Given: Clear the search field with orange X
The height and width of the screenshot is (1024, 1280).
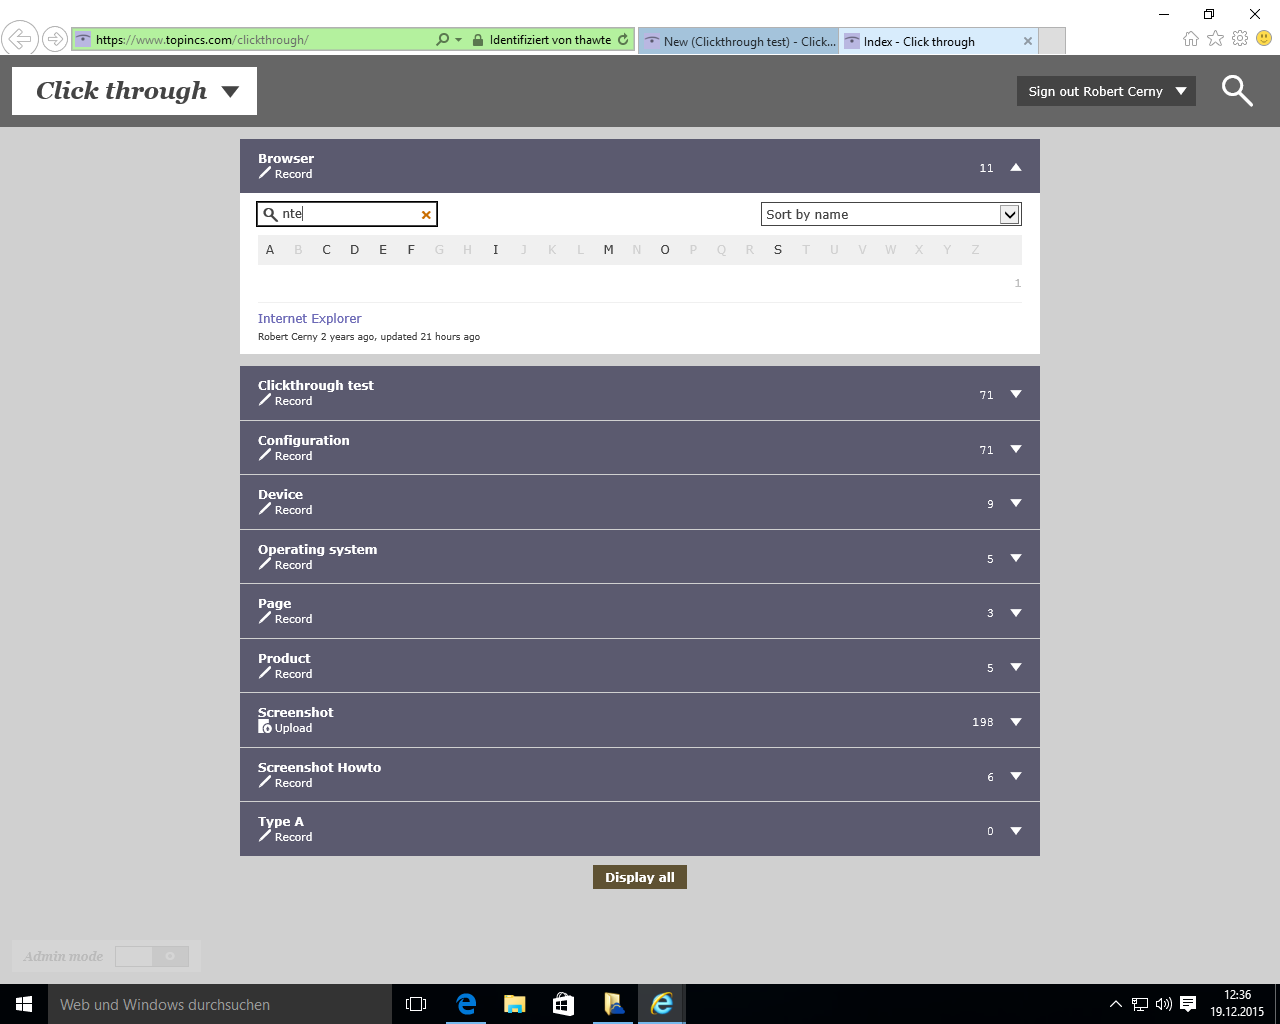Looking at the screenshot, I should click(426, 215).
